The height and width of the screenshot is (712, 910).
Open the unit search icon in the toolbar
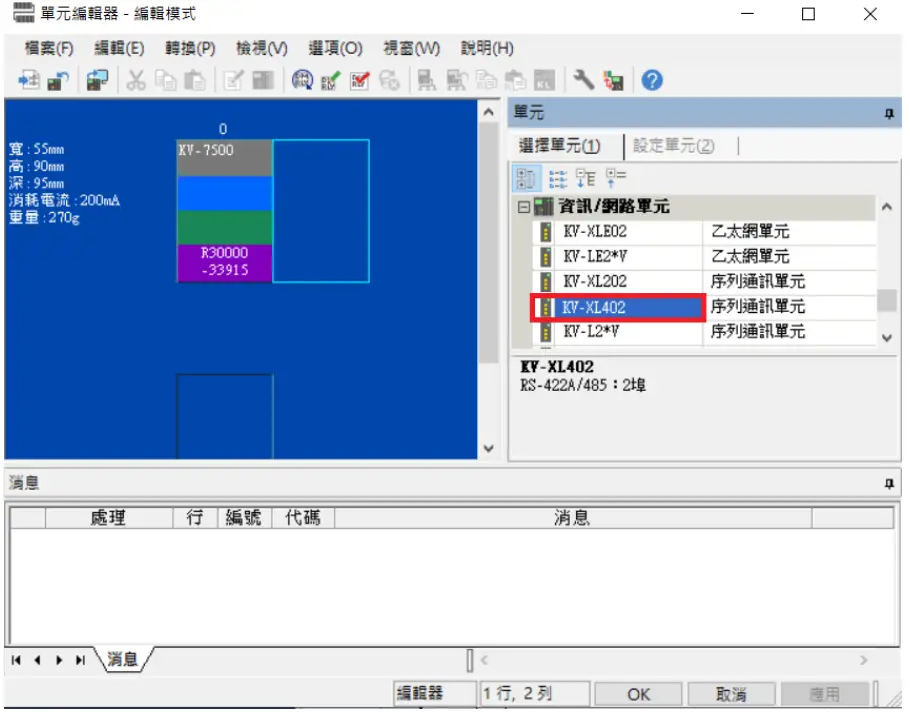click(300, 80)
